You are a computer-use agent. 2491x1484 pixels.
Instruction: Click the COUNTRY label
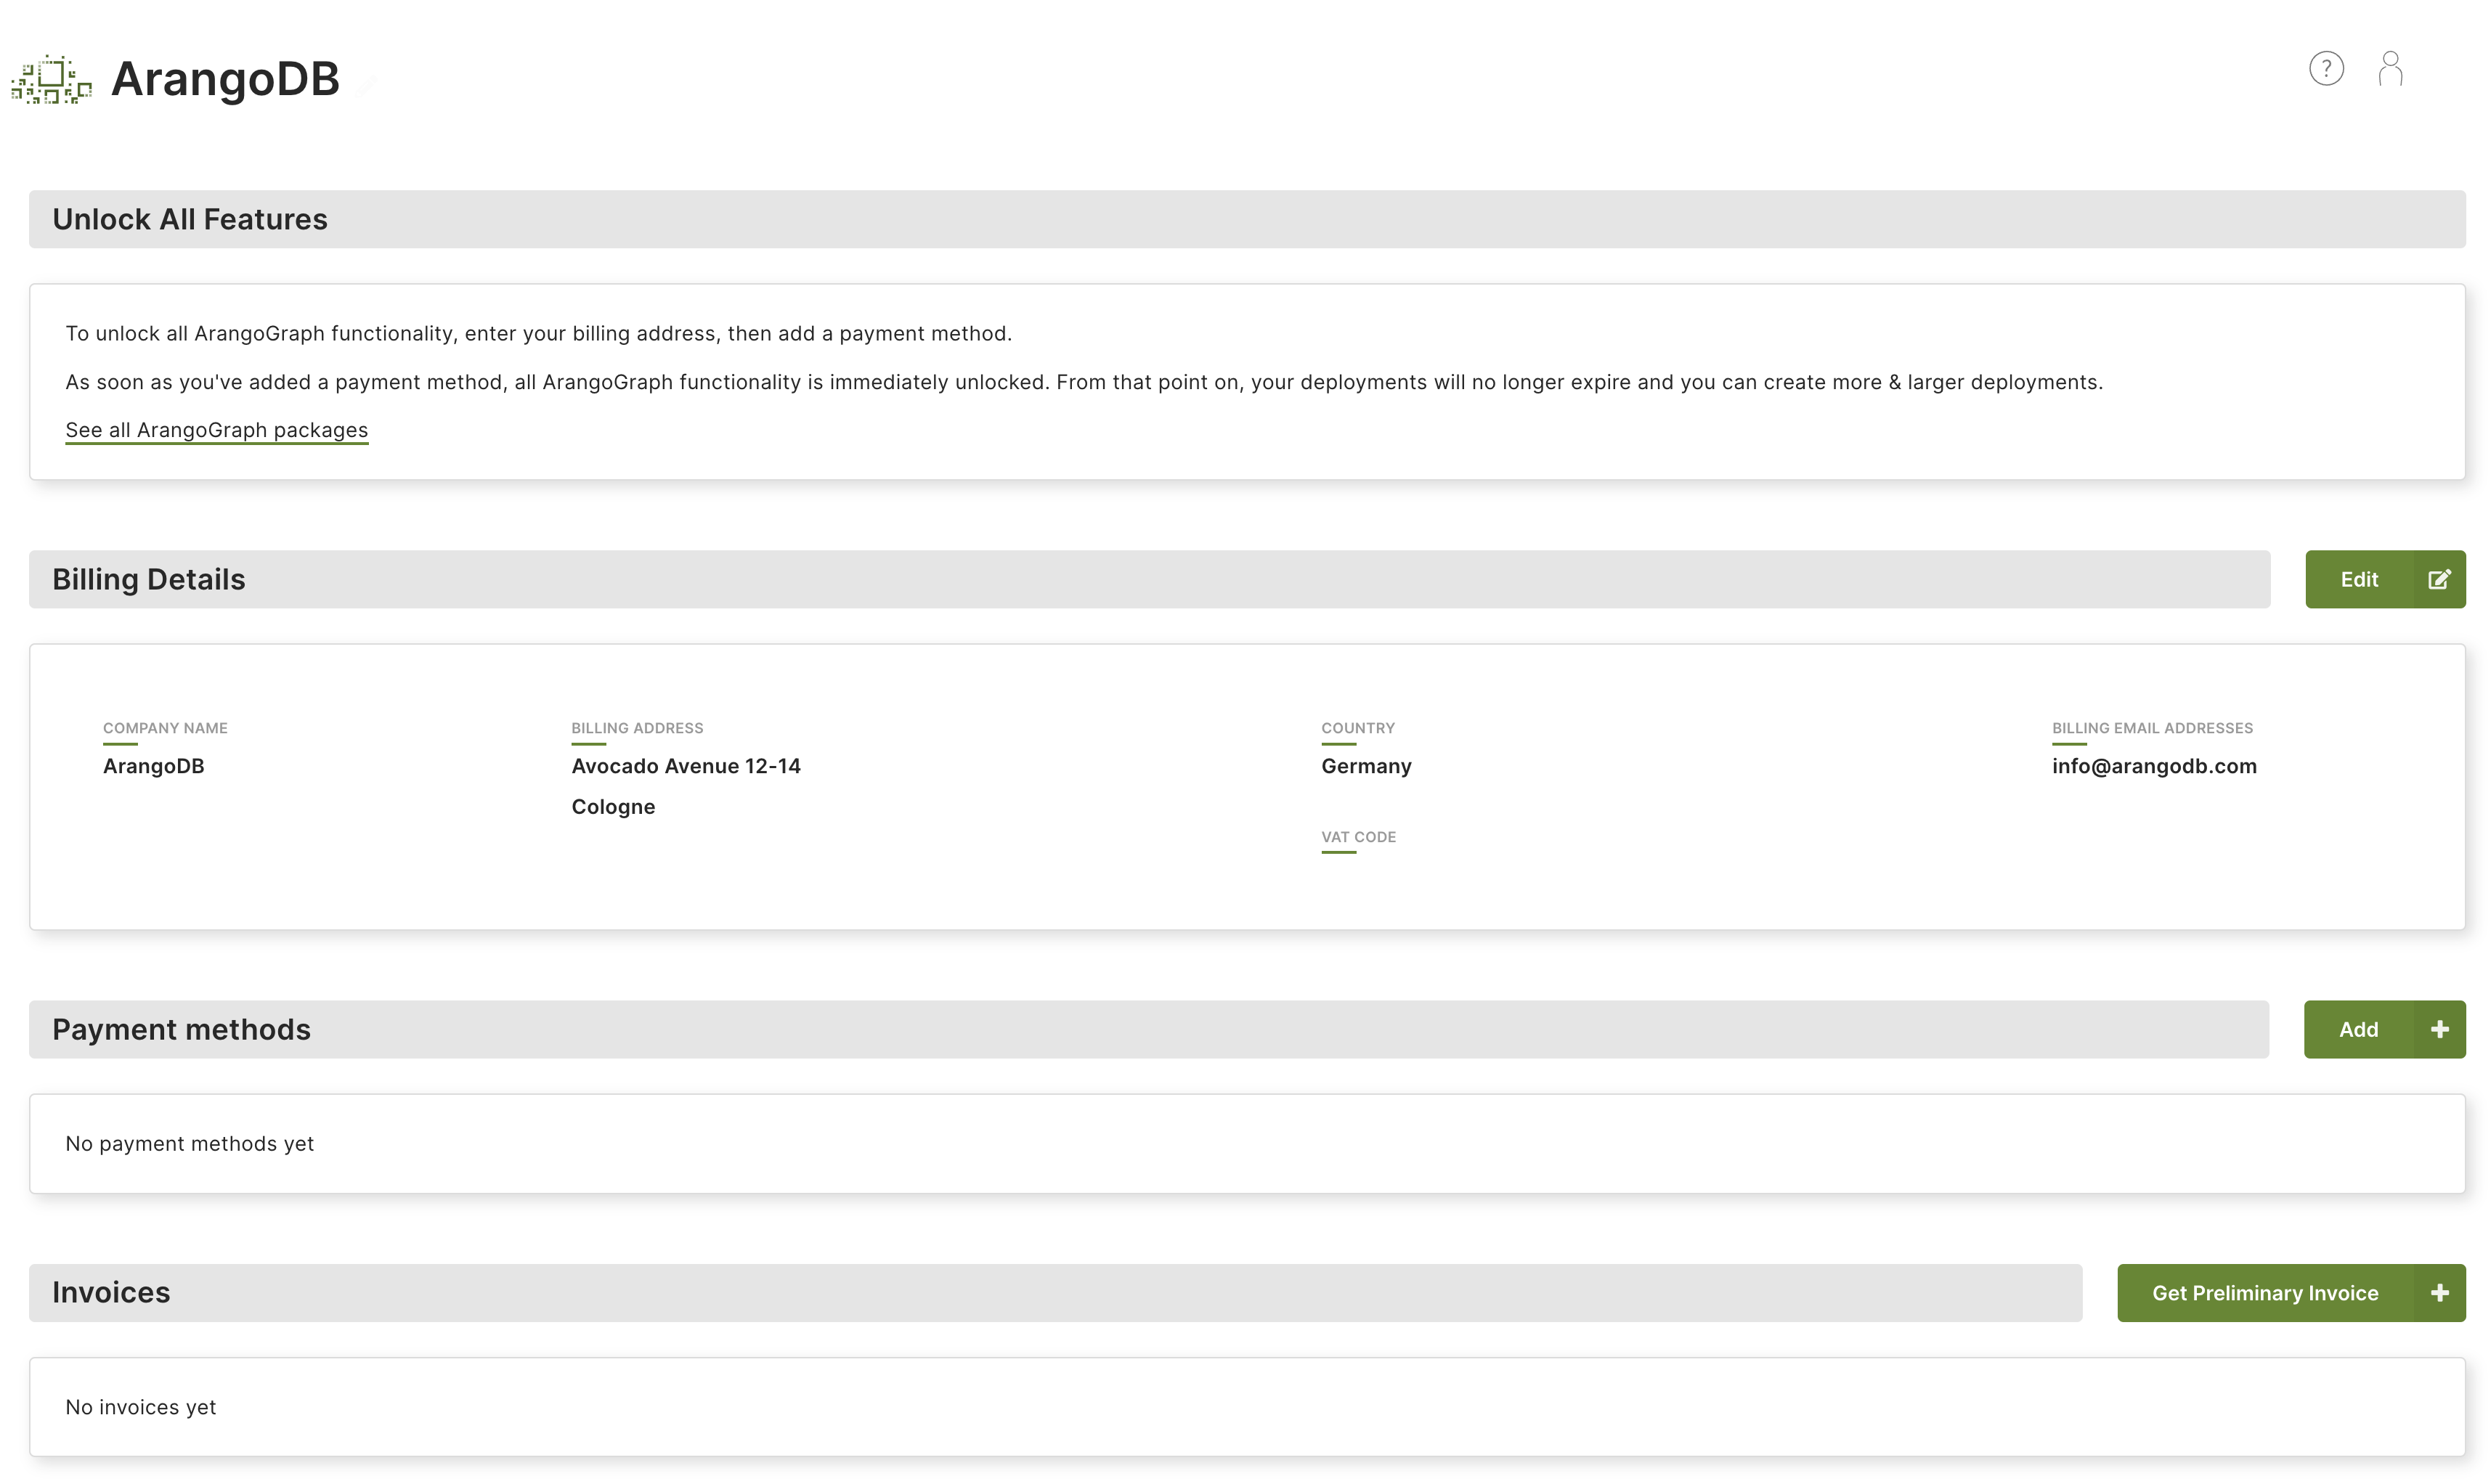tap(1357, 728)
